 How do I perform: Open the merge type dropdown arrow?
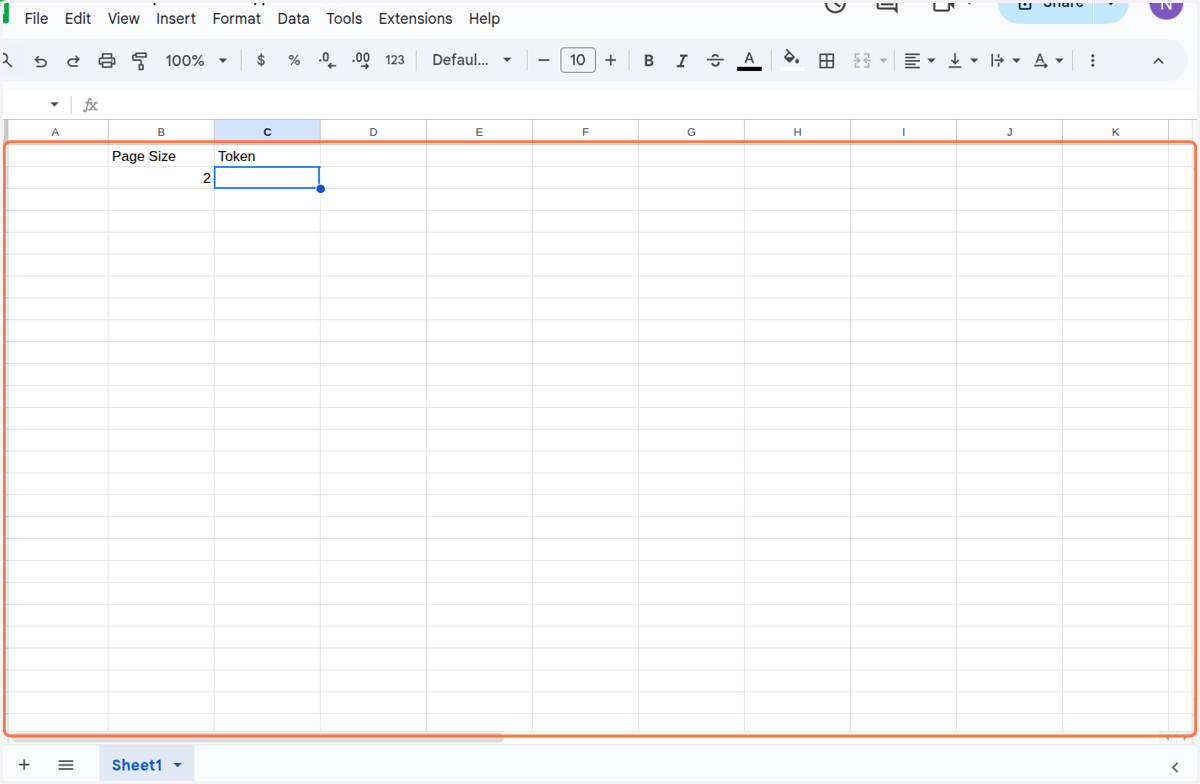884,61
